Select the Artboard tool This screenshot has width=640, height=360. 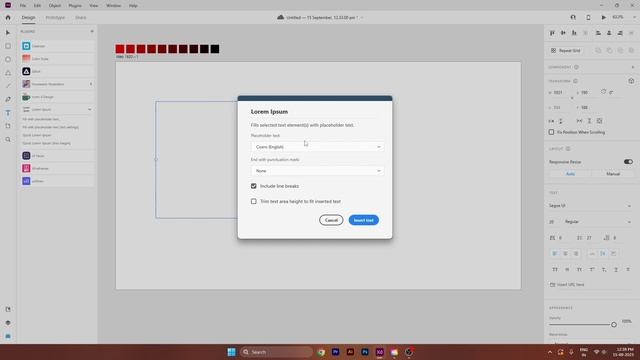point(8,126)
